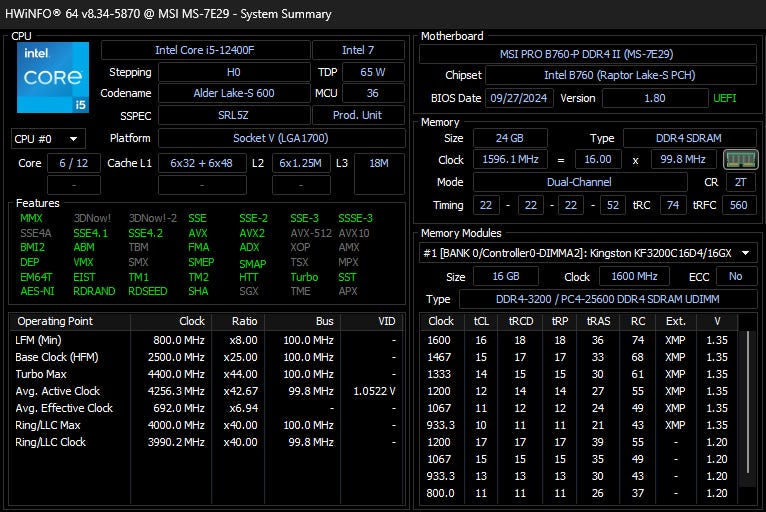This screenshot has height=512, width=766.
Task: Click the green UEFI label
Action: [724, 98]
